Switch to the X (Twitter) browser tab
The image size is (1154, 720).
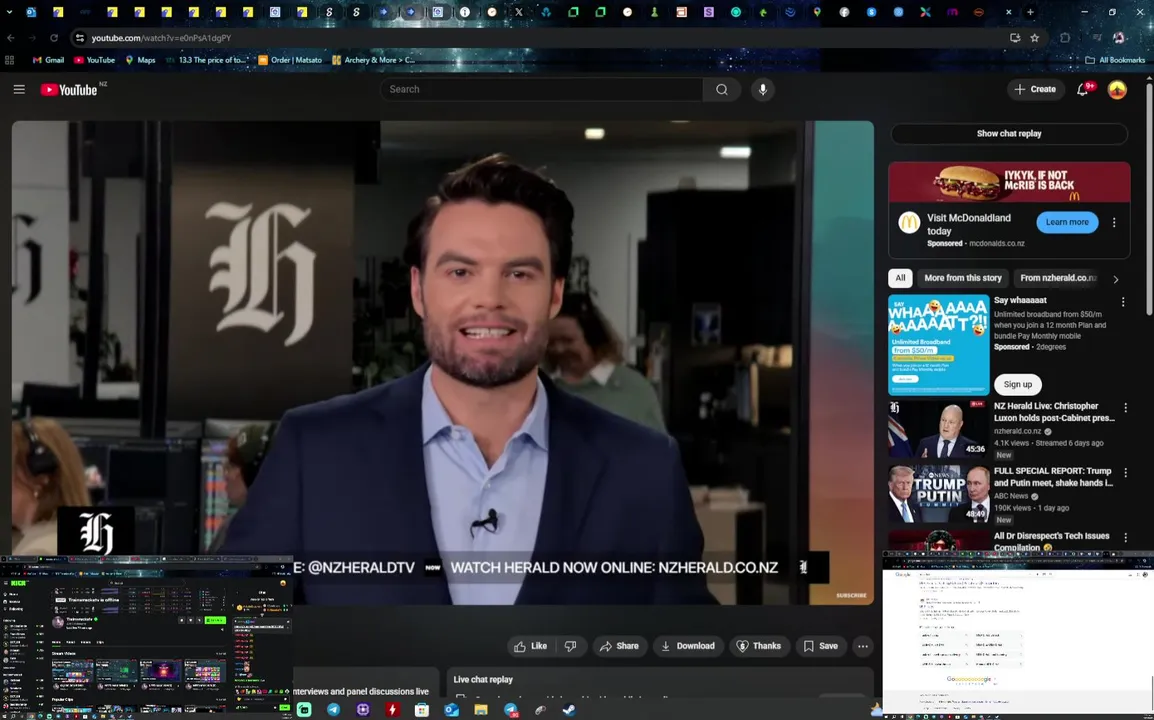point(519,12)
